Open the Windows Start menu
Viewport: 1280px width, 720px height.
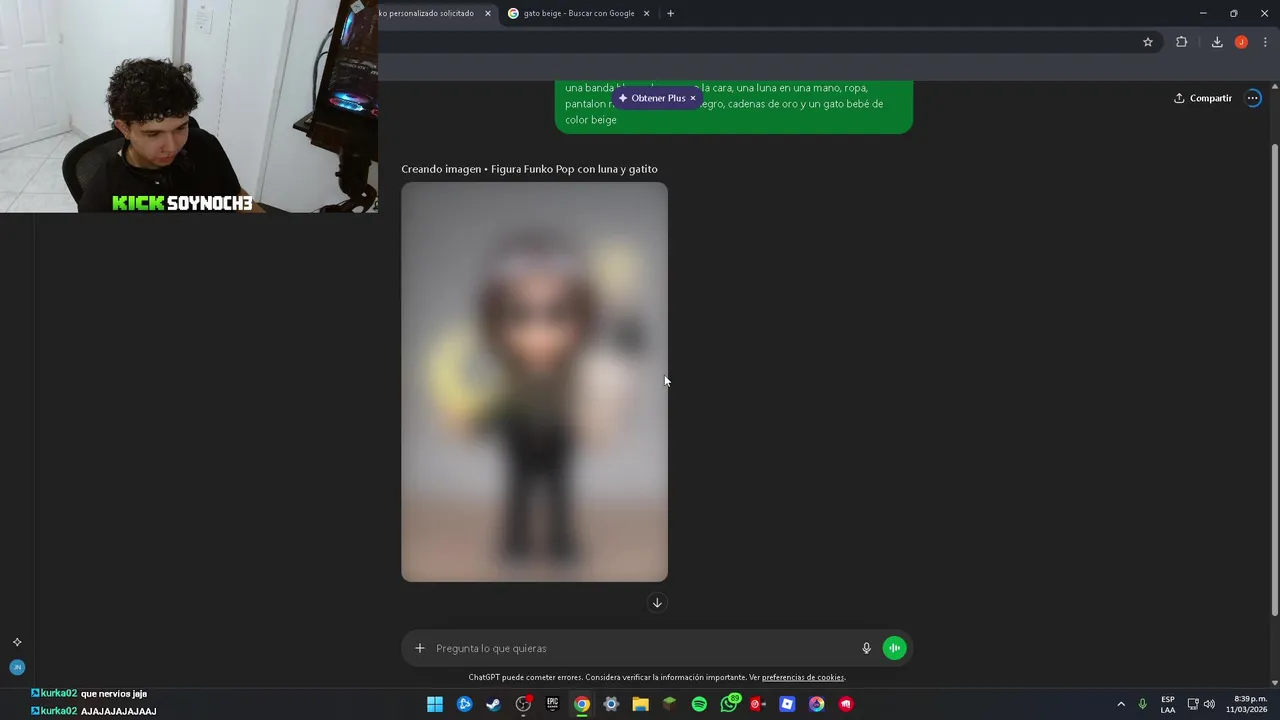[x=435, y=704]
